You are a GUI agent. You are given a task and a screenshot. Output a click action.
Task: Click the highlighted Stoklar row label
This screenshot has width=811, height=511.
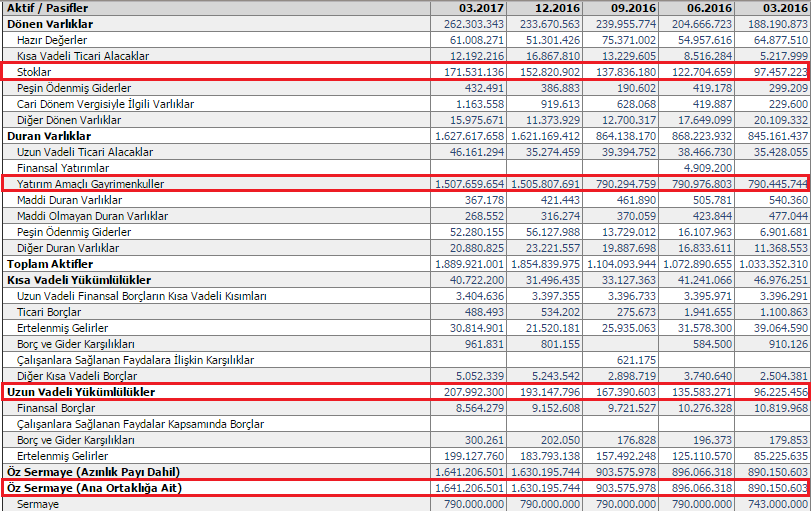(x=34, y=72)
